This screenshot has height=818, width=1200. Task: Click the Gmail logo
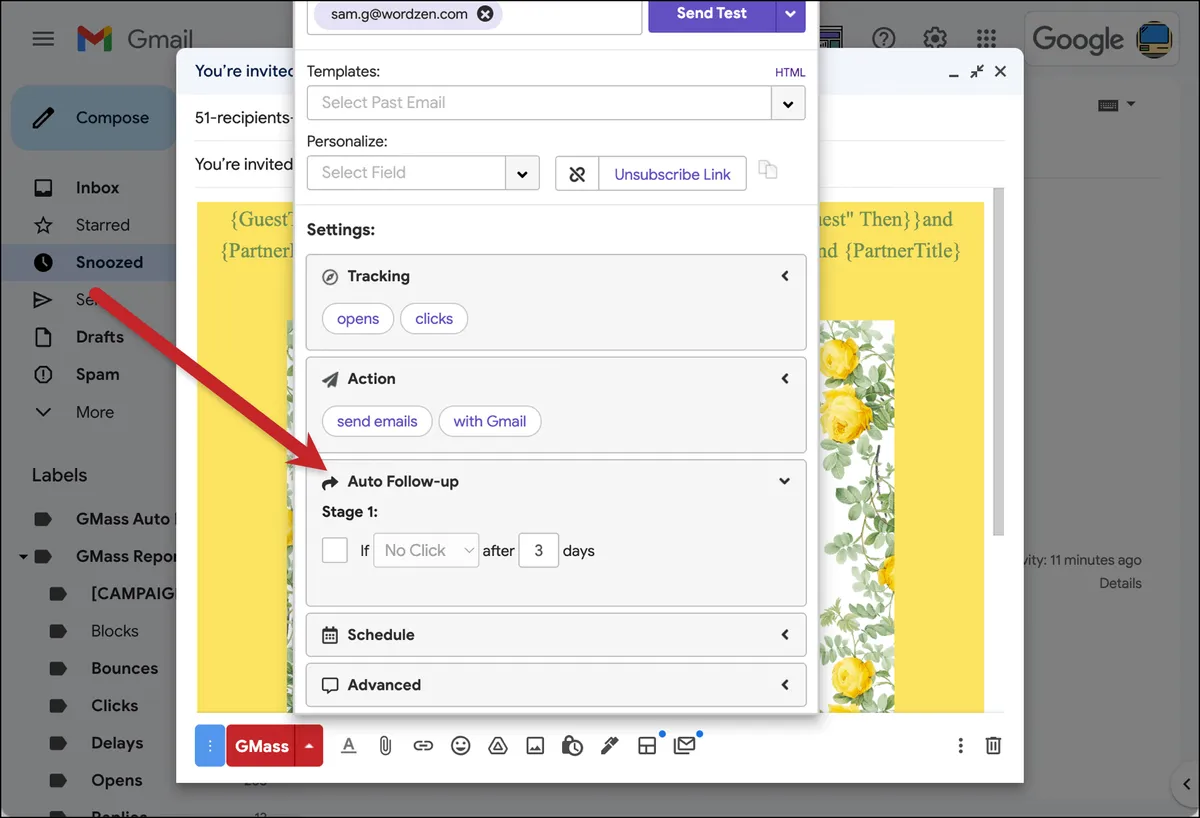click(x=135, y=39)
